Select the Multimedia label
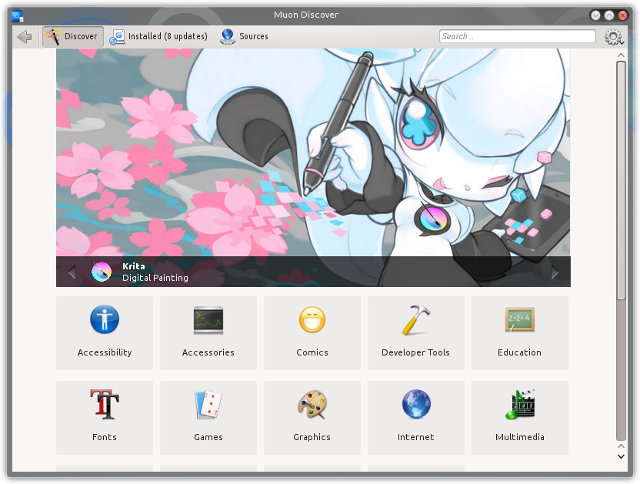The height and width of the screenshot is (484, 640). click(520, 437)
